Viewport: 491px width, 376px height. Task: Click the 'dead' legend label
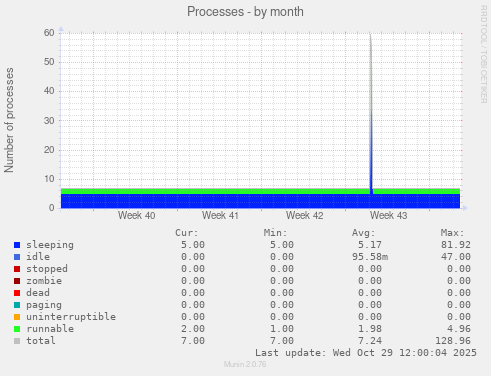tap(38, 293)
